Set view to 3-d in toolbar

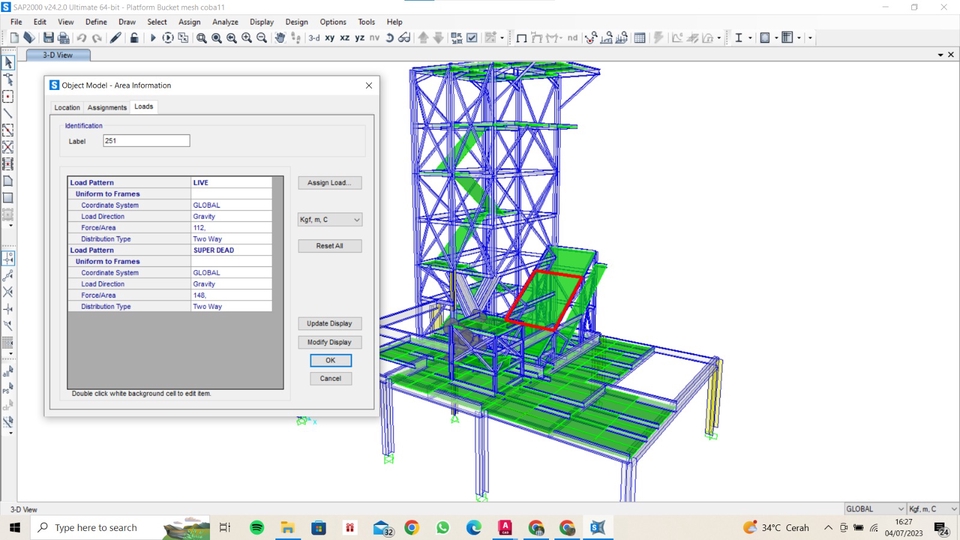[314, 38]
